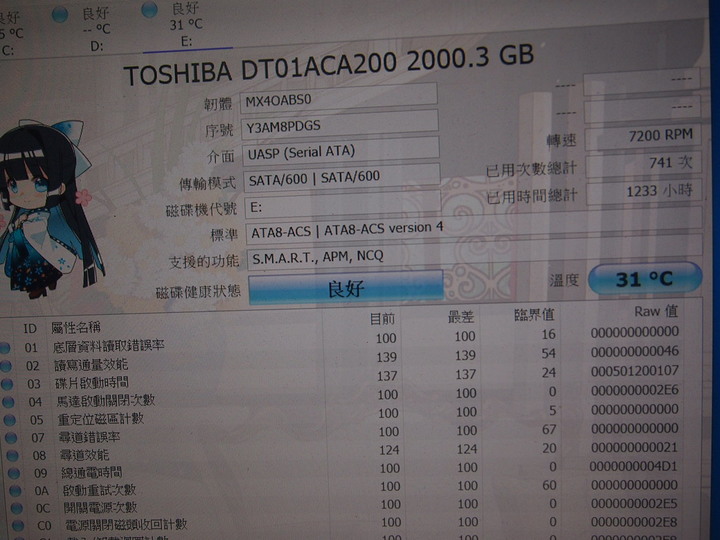Click the power on hours 1233 小時 field
The image size is (720, 540).
(644, 191)
